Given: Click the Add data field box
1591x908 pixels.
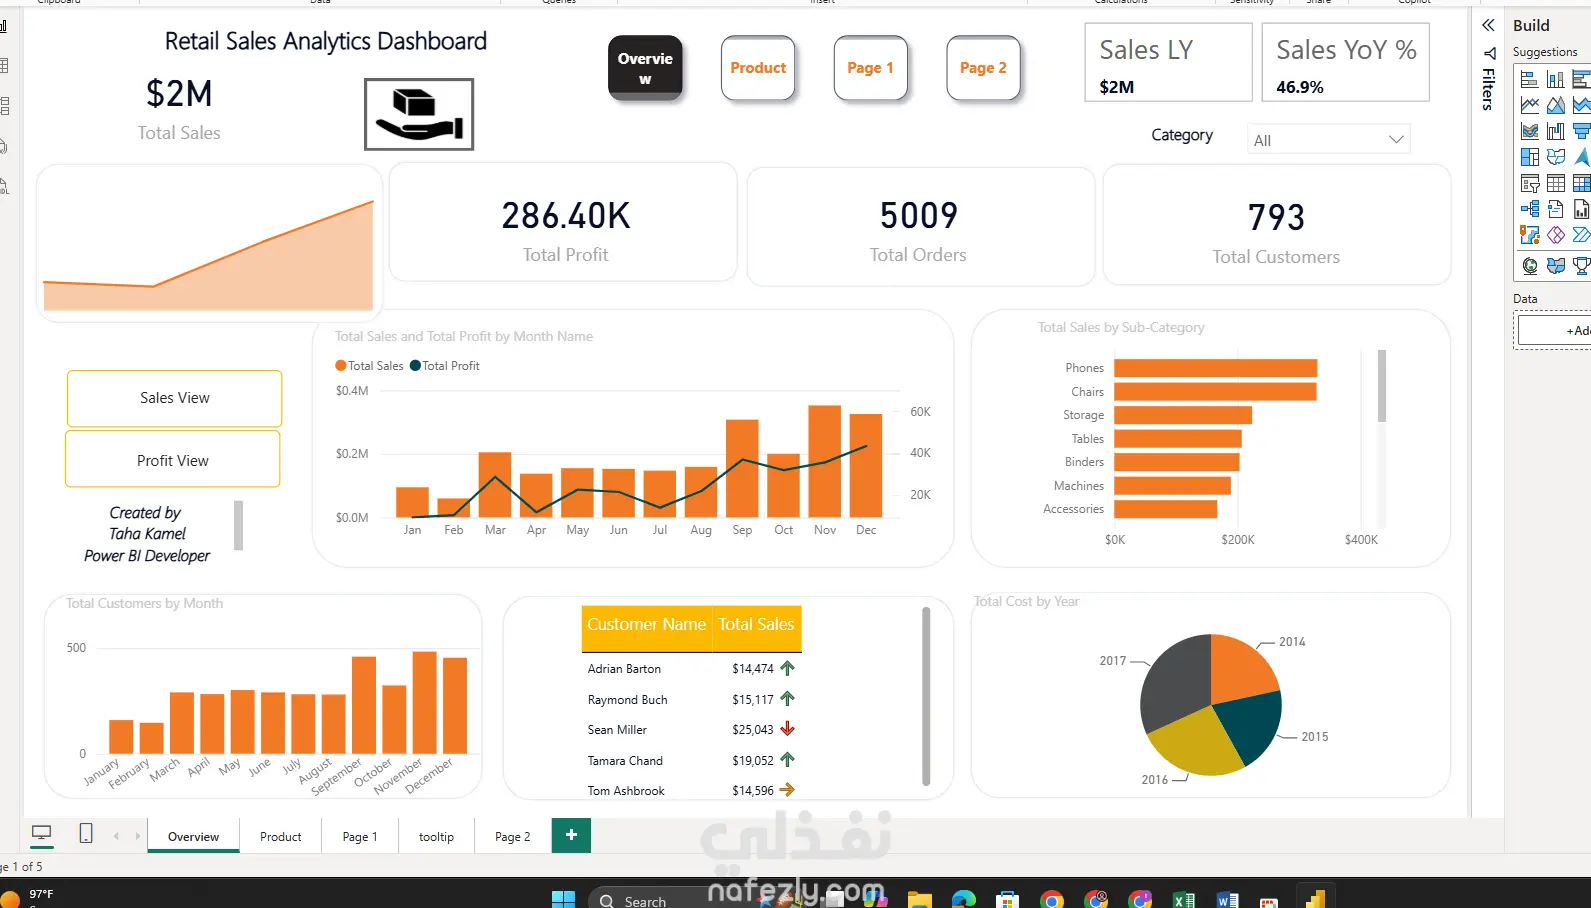Looking at the screenshot, I should [1554, 330].
